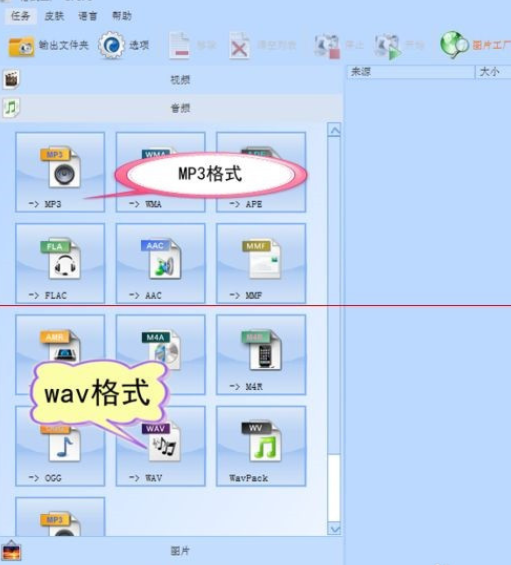
Task: Select the M4A conversion tile
Action: pyautogui.click(x=160, y=355)
